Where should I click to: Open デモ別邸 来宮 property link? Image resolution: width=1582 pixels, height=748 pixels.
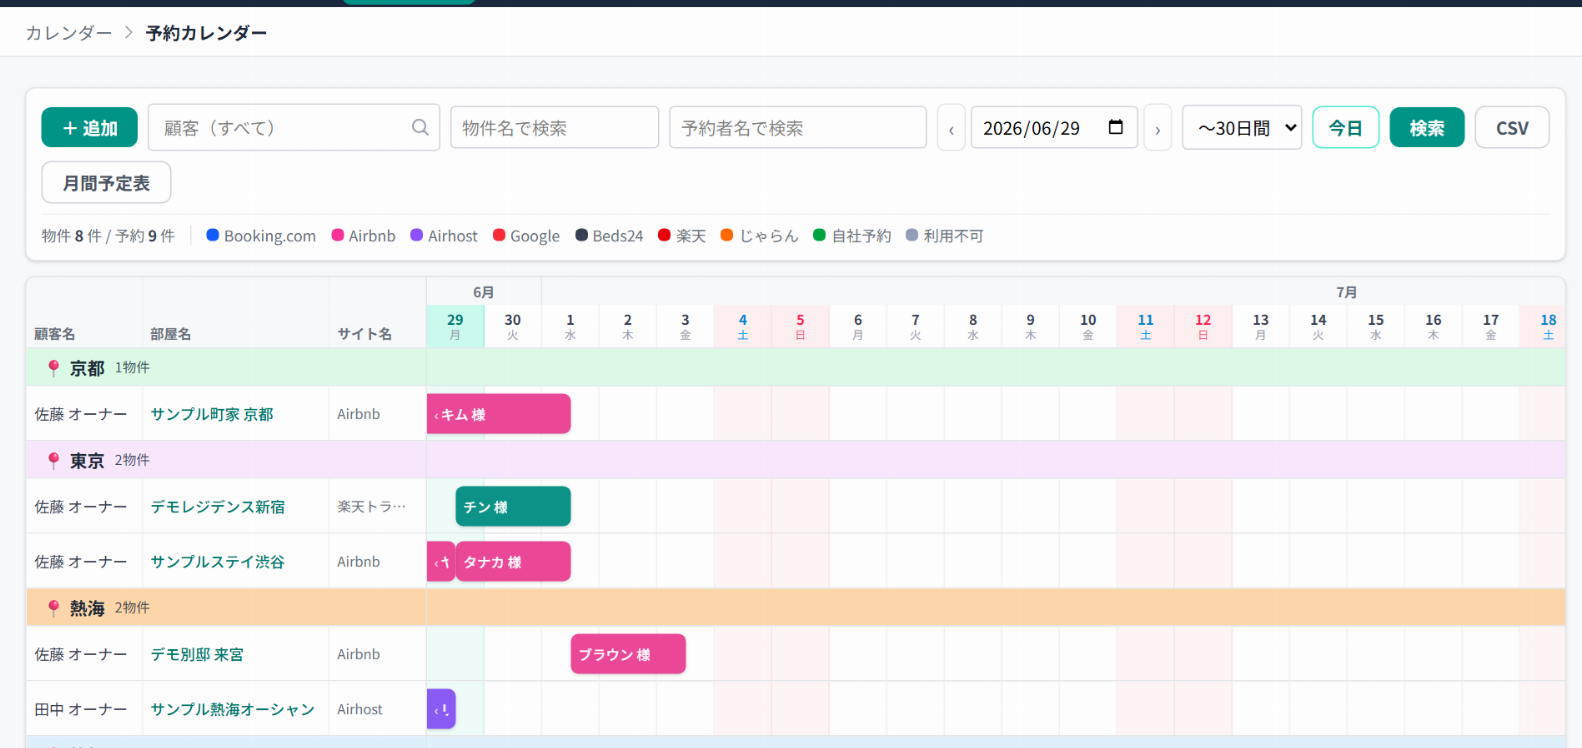pyautogui.click(x=197, y=654)
